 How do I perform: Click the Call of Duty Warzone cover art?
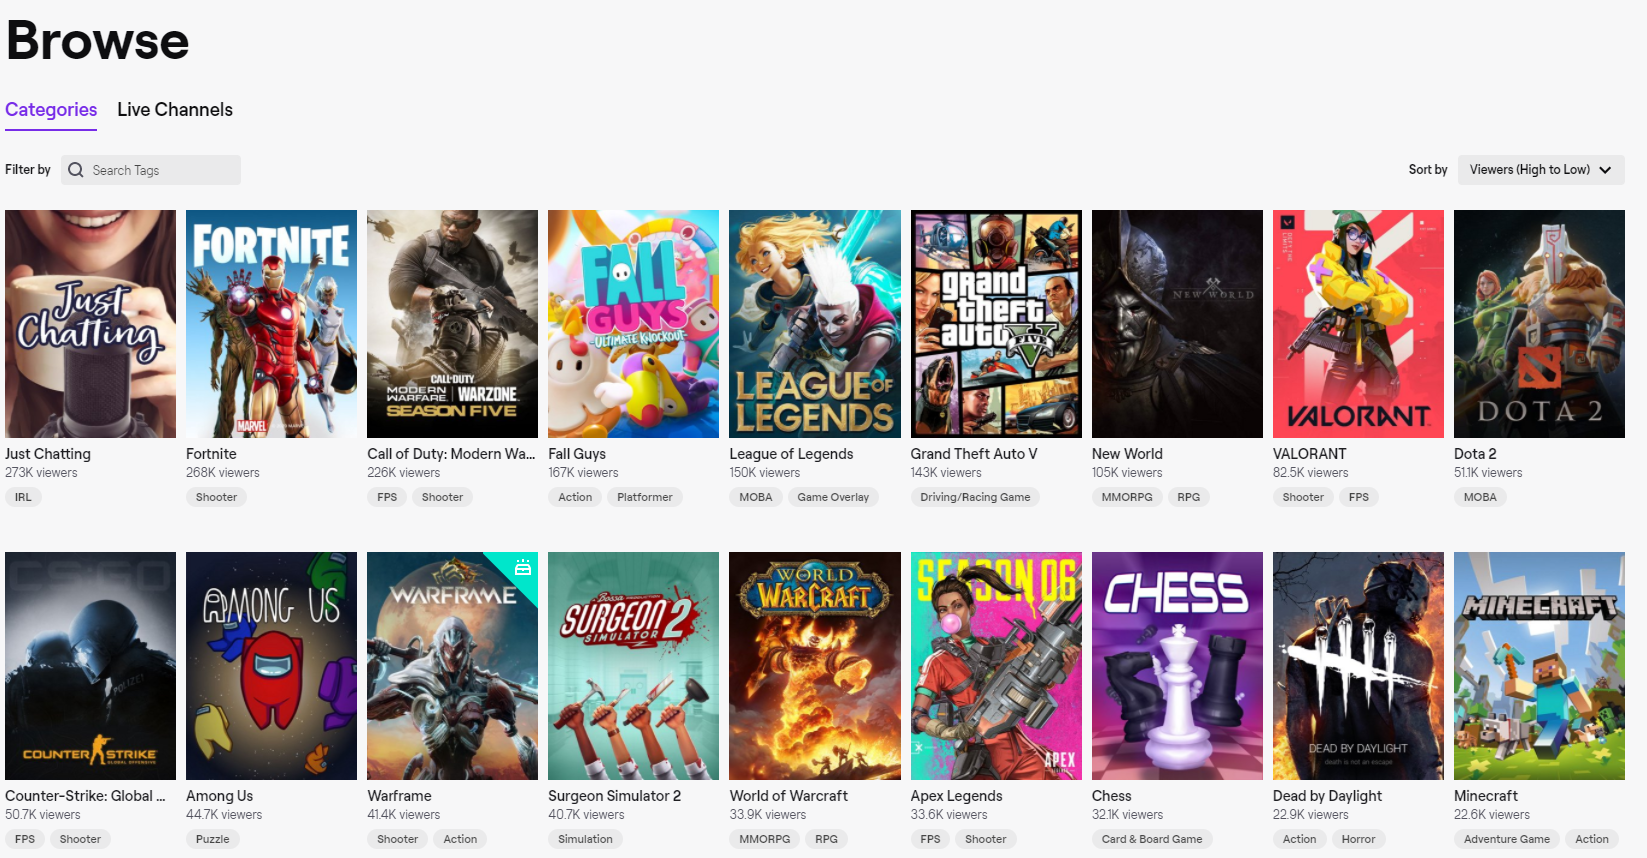[452, 324]
